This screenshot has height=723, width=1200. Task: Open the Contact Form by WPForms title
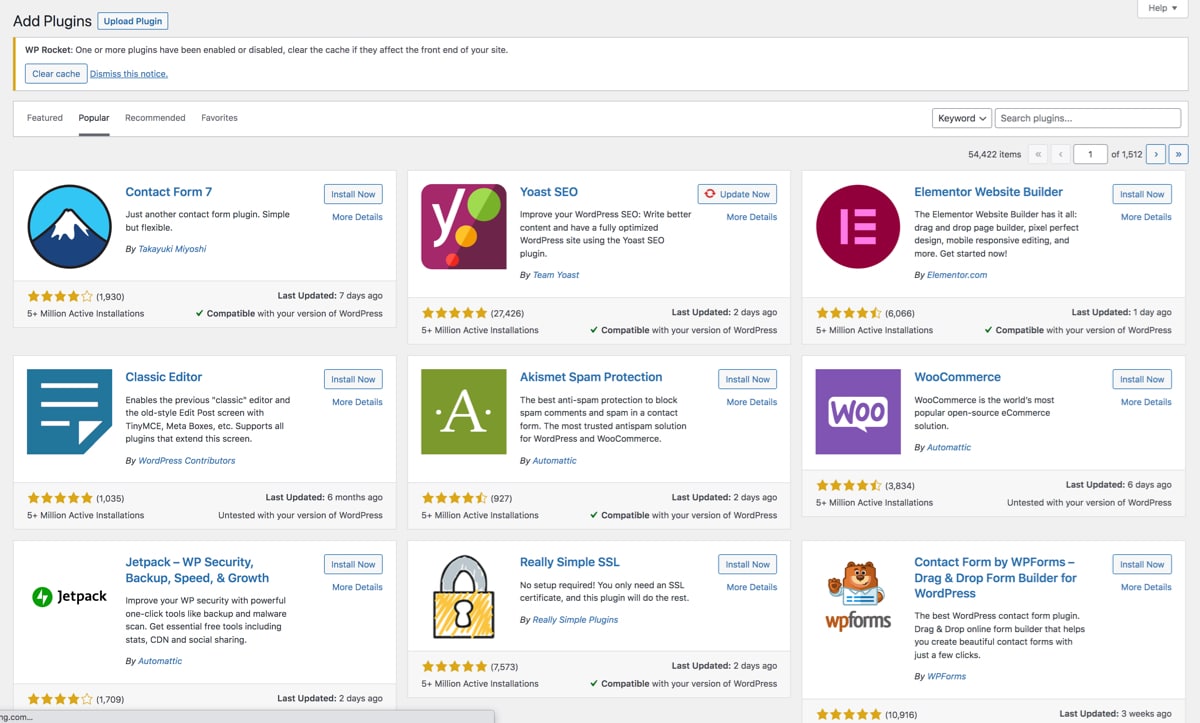click(x=995, y=578)
